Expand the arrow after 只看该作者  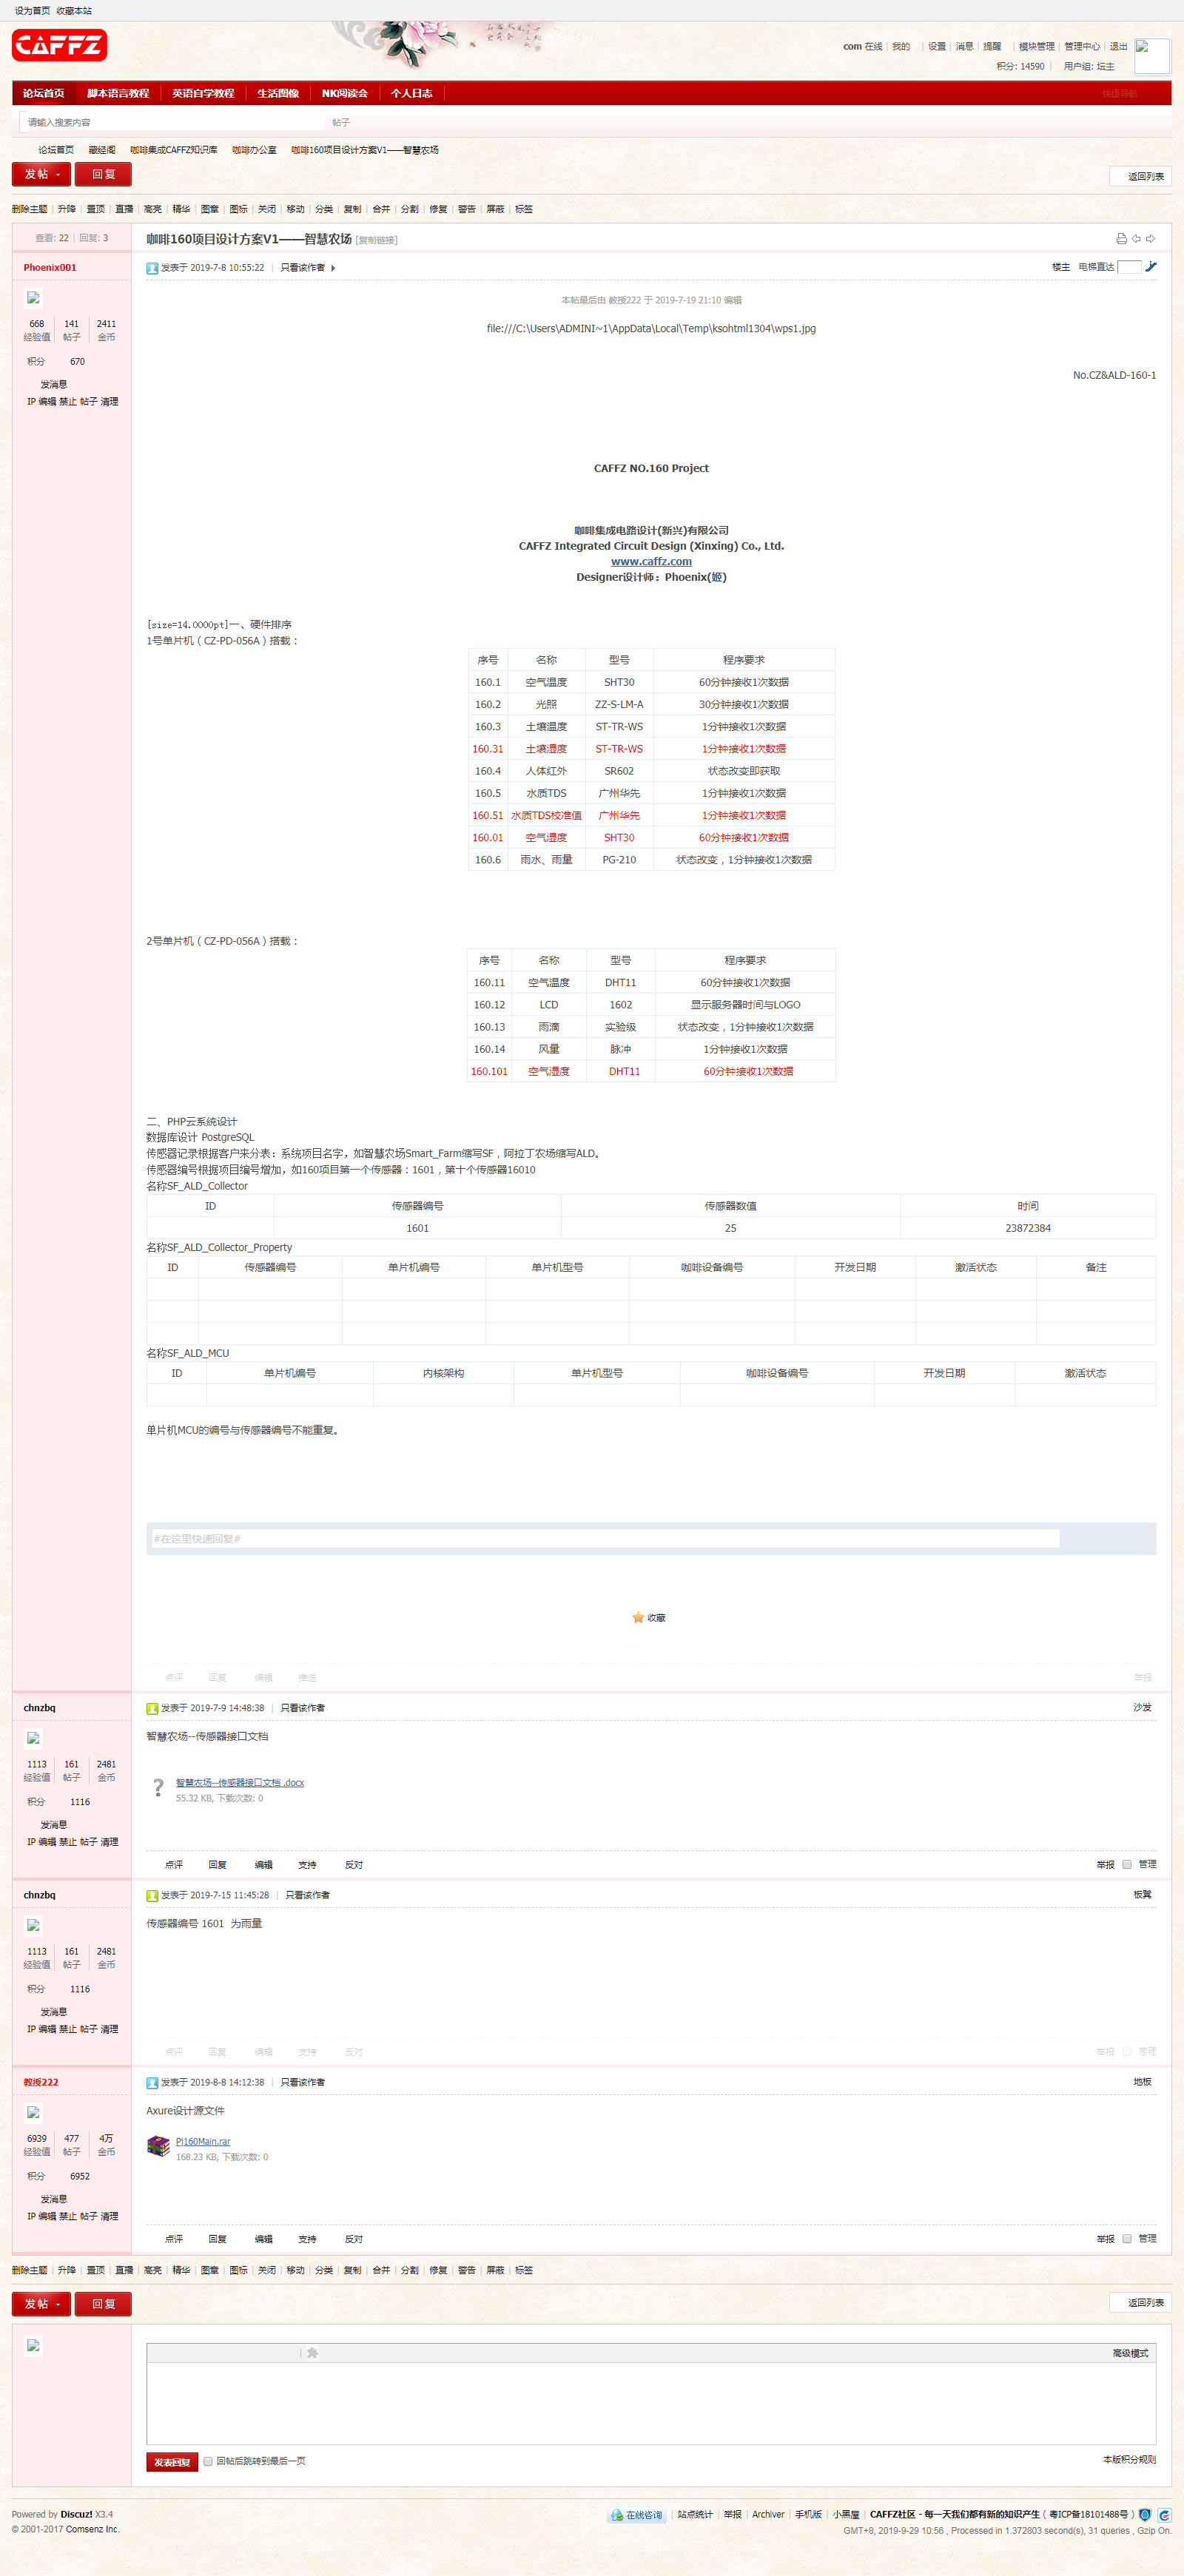[334, 267]
